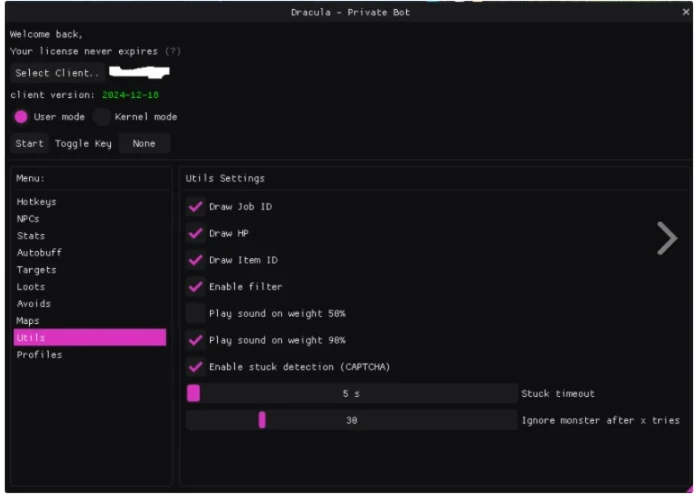
Task: Open the Hotkeys menu entry
Action: [37, 202]
